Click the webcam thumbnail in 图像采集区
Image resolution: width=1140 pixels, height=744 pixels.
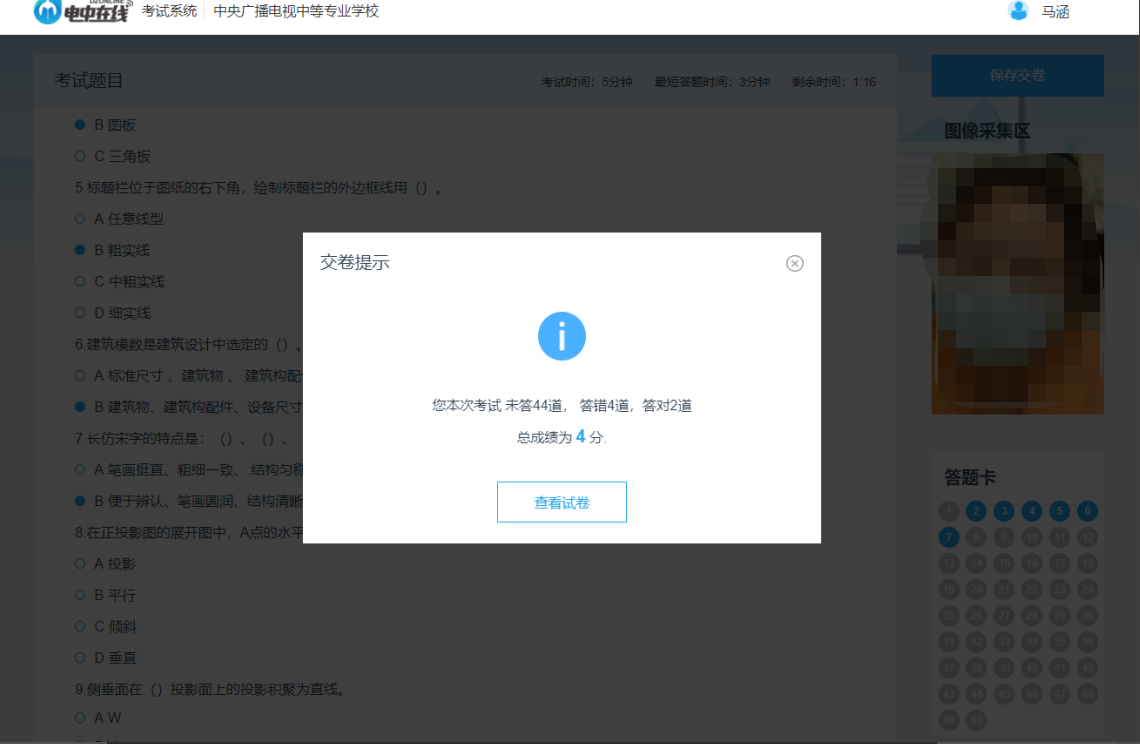pyautogui.click(x=1017, y=283)
